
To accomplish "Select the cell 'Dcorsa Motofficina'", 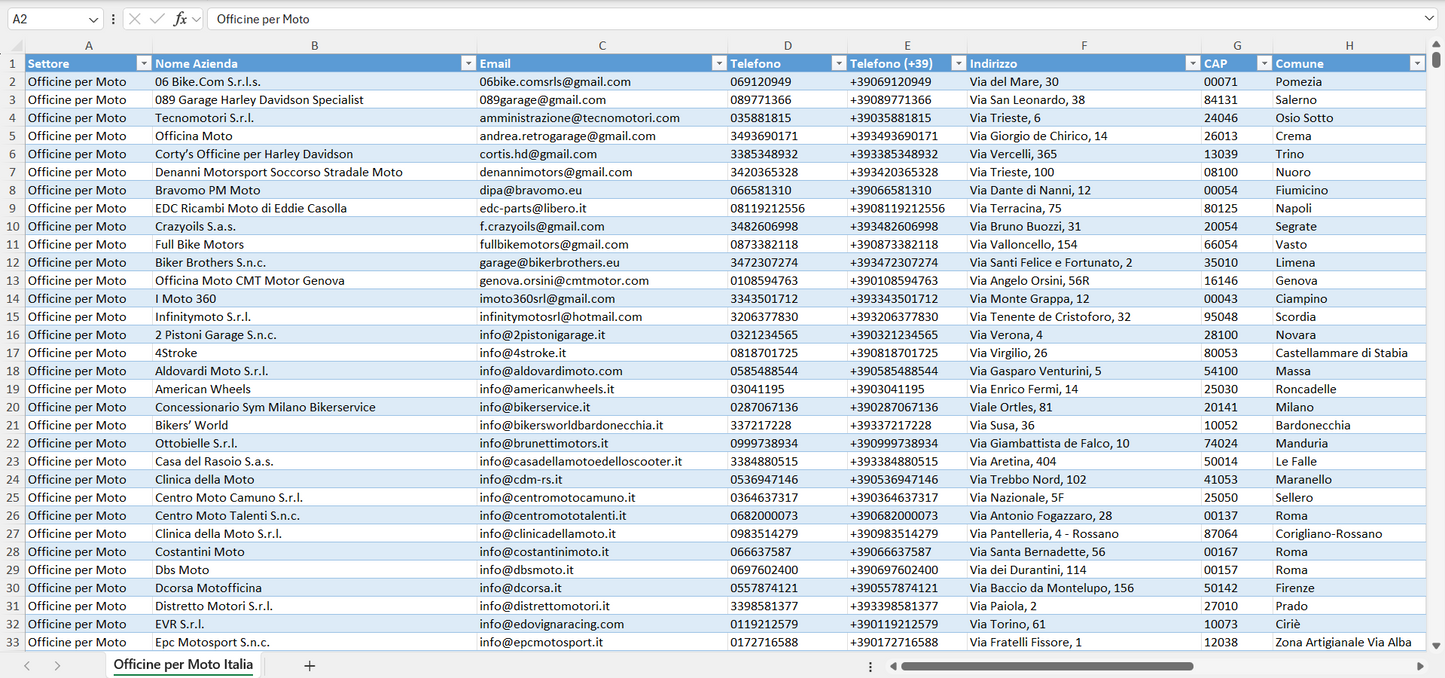I will [x=315, y=588].
